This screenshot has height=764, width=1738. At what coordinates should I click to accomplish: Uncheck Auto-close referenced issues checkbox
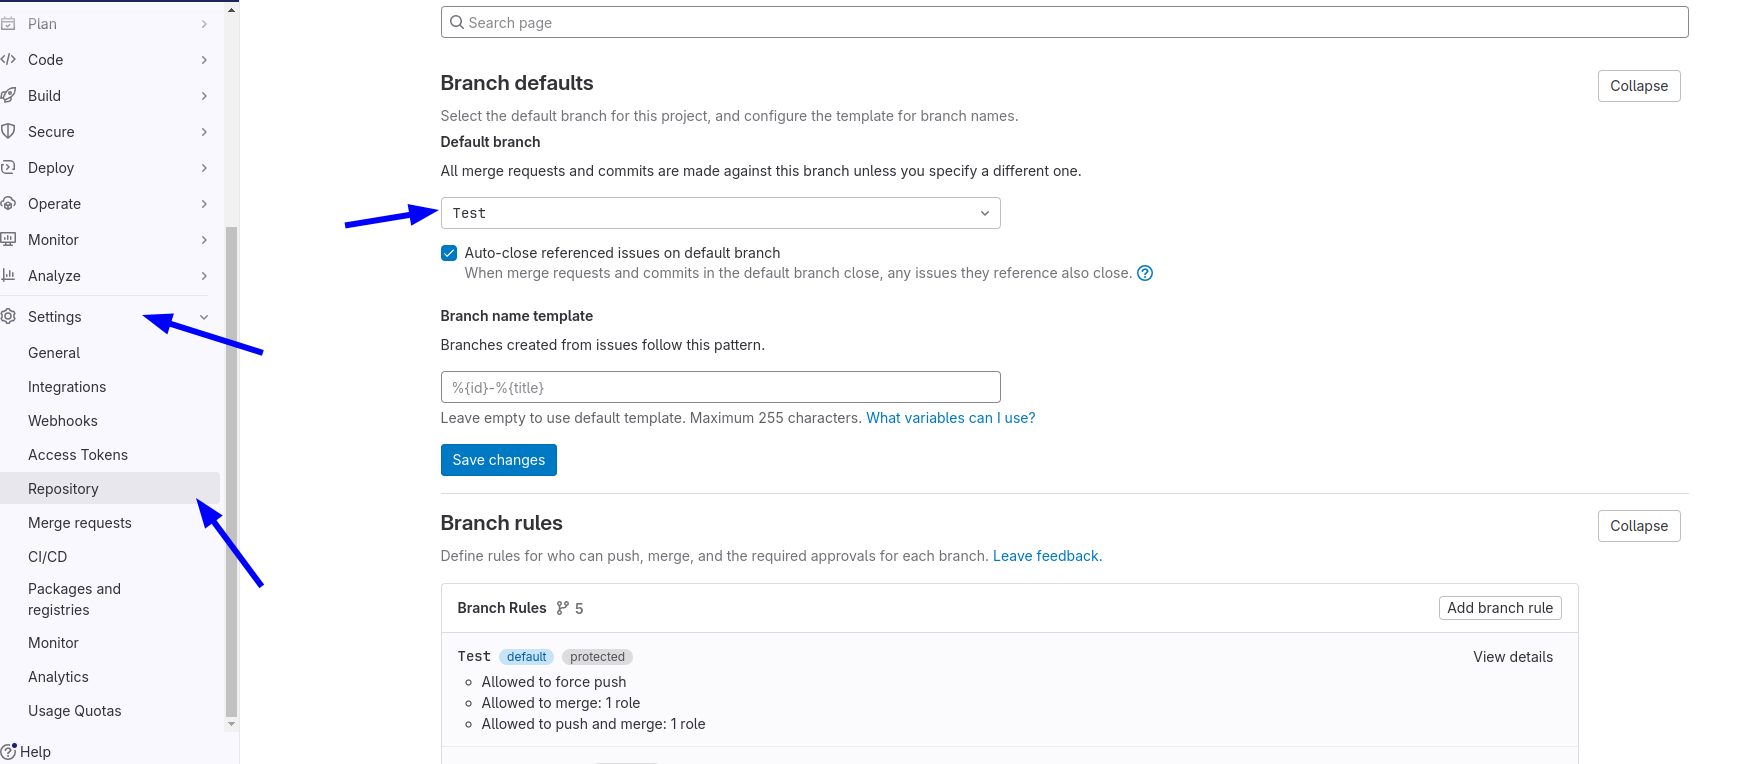coord(449,253)
